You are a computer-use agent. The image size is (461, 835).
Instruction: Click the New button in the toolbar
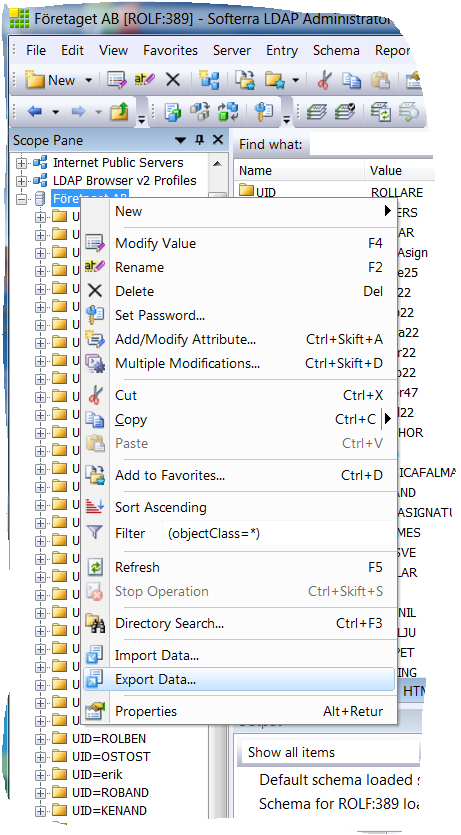(x=51, y=80)
